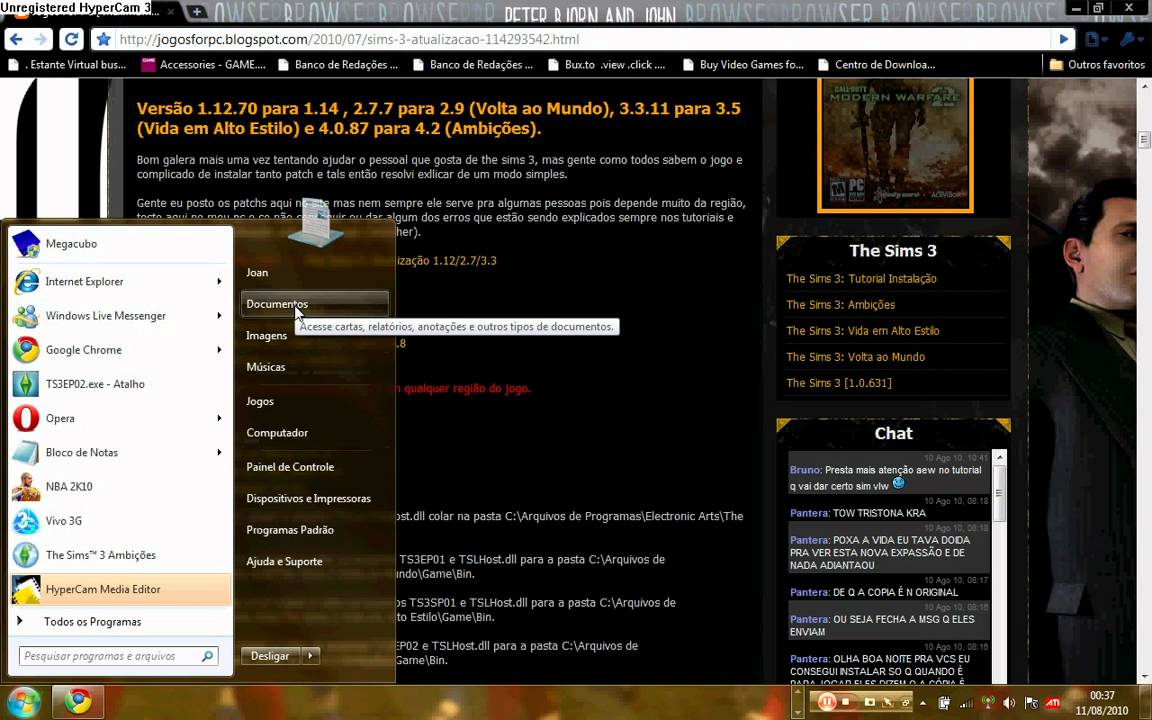Open the ATI tray icon
Image resolution: width=1152 pixels, height=720 pixels.
pyautogui.click(x=1053, y=703)
